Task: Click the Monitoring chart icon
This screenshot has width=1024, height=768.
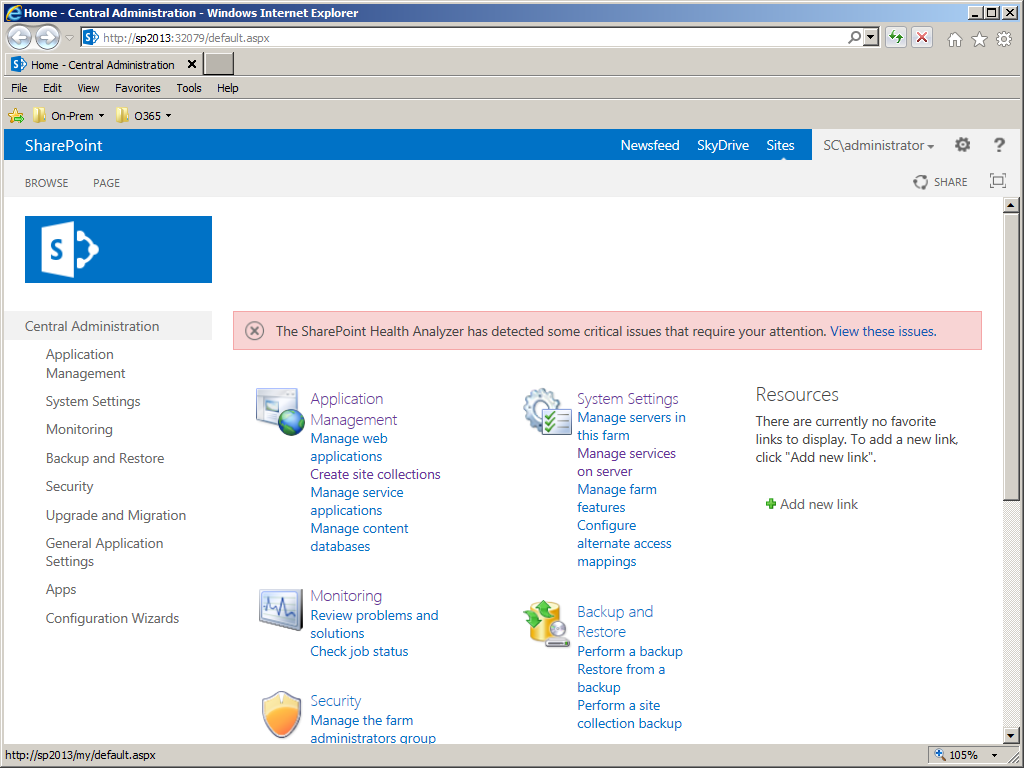Action: click(281, 609)
